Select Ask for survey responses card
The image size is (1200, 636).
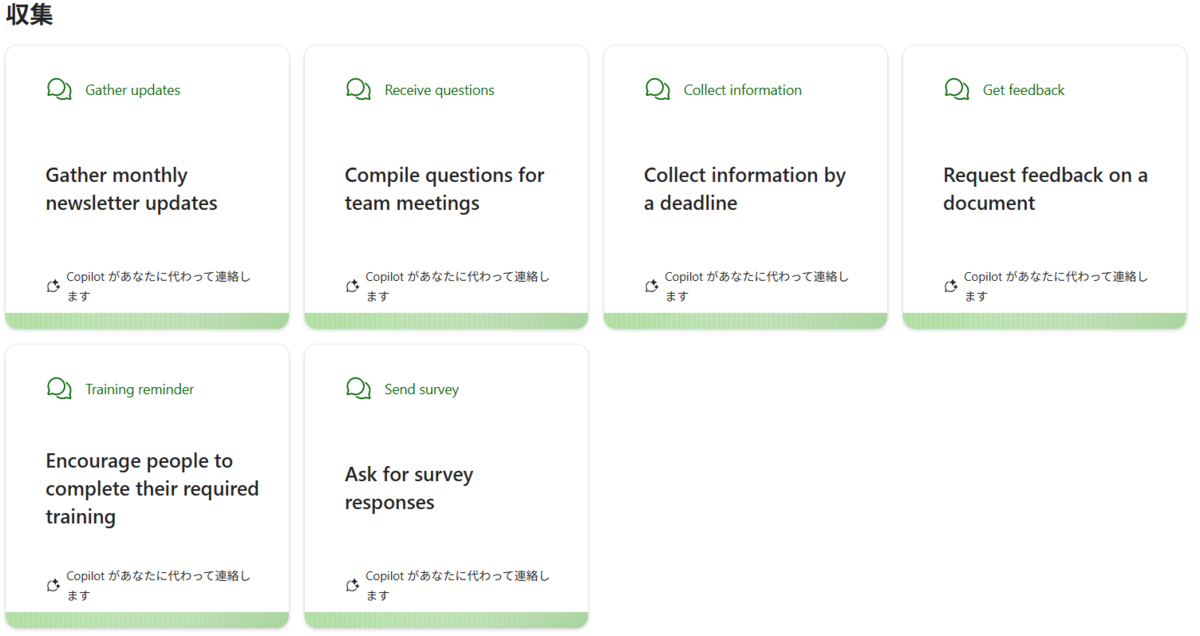coord(446,486)
